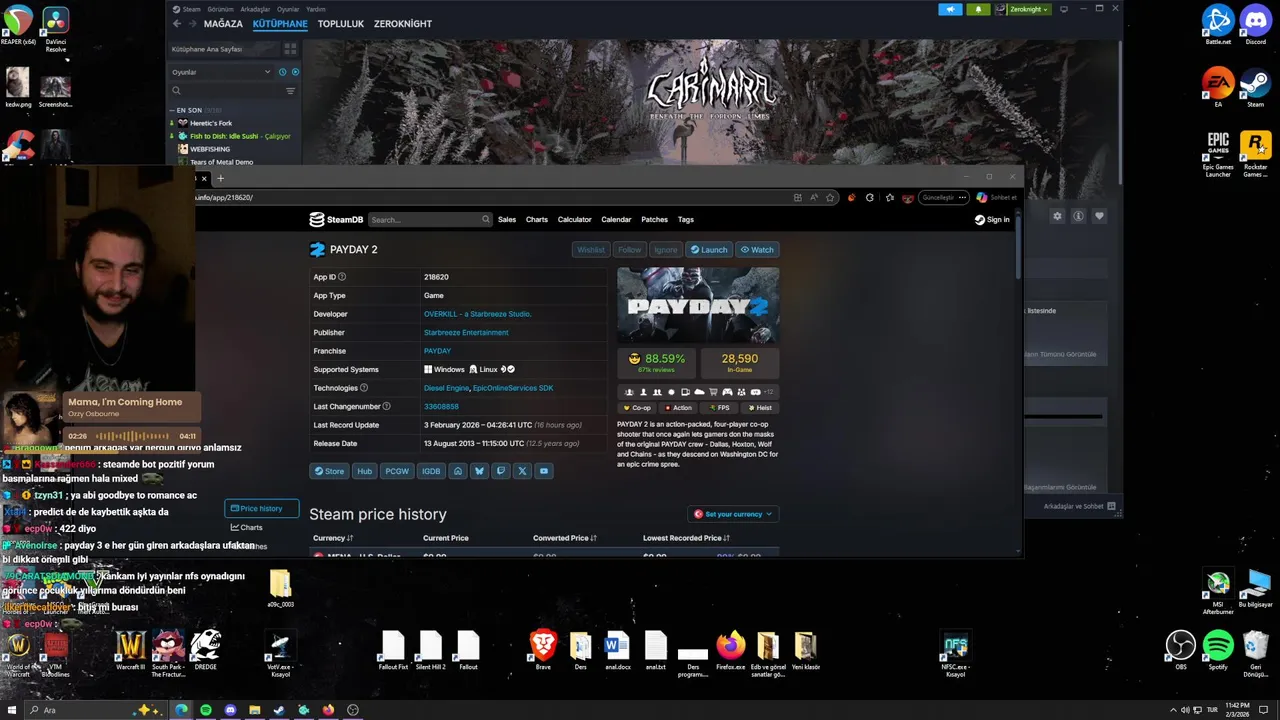Viewport: 1280px width, 720px height.
Task: Open PCGW link button
Action: pyautogui.click(x=397, y=471)
